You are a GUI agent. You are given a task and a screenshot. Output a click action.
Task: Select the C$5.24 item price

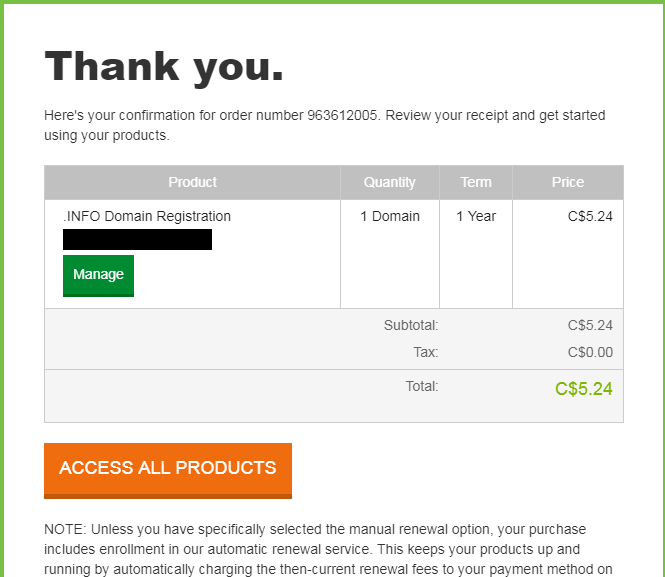pos(590,216)
